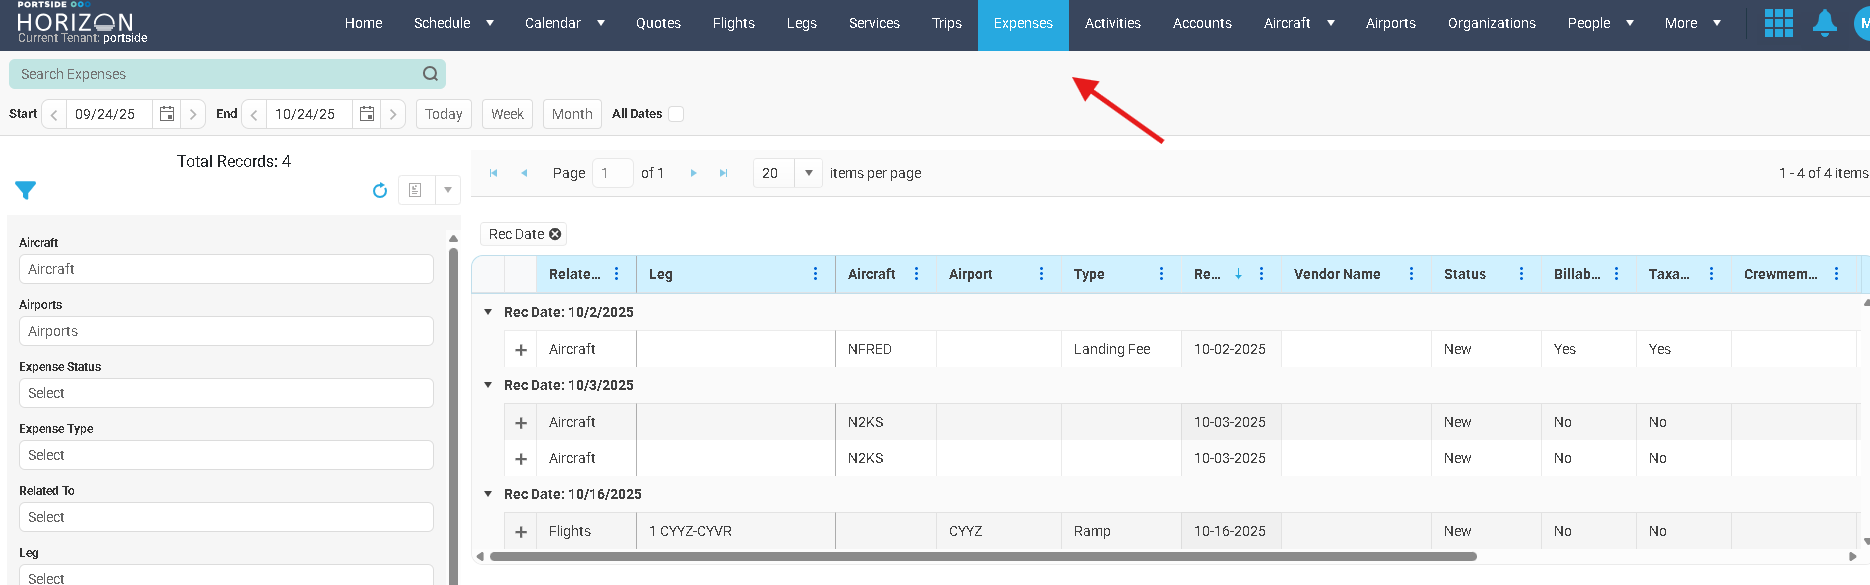
Task: Enable the All Dates checkbox
Action: (x=676, y=114)
